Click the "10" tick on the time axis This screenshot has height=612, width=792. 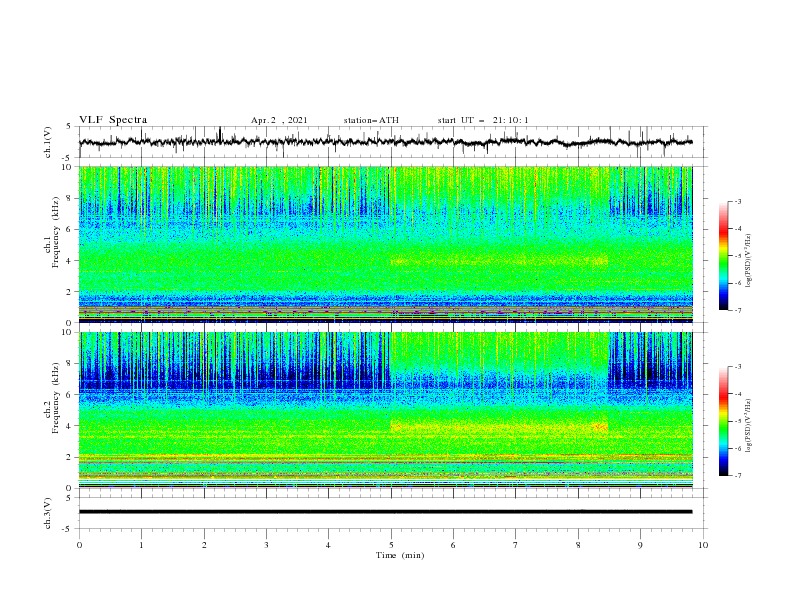pyautogui.click(x=703, y=545)
